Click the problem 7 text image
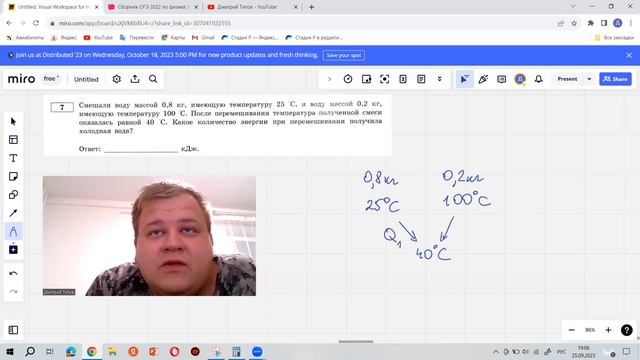 click(x=218, y=125)
